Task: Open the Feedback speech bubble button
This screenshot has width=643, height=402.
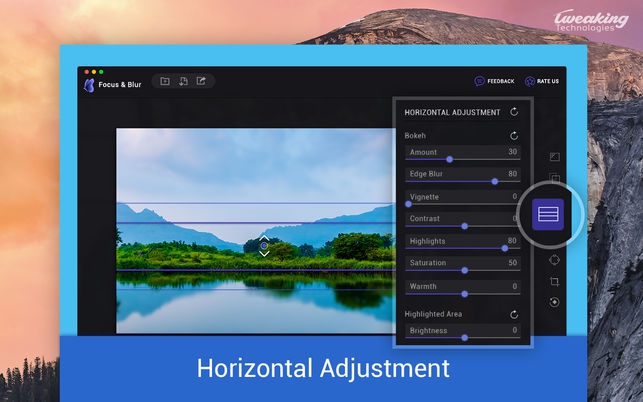Action: click(x=494, y=81)
